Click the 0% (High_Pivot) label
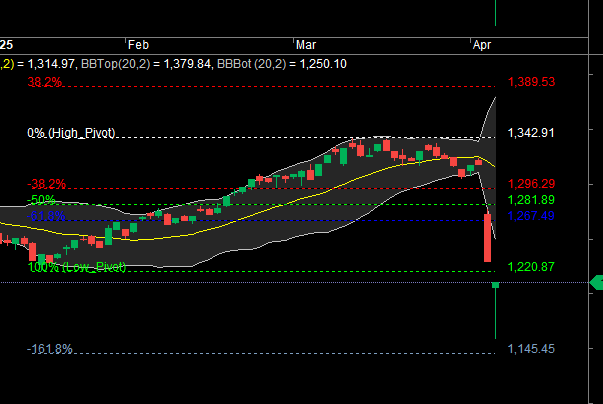The height and width of the screenshot is (404, 603). click(x=71, y=133)
